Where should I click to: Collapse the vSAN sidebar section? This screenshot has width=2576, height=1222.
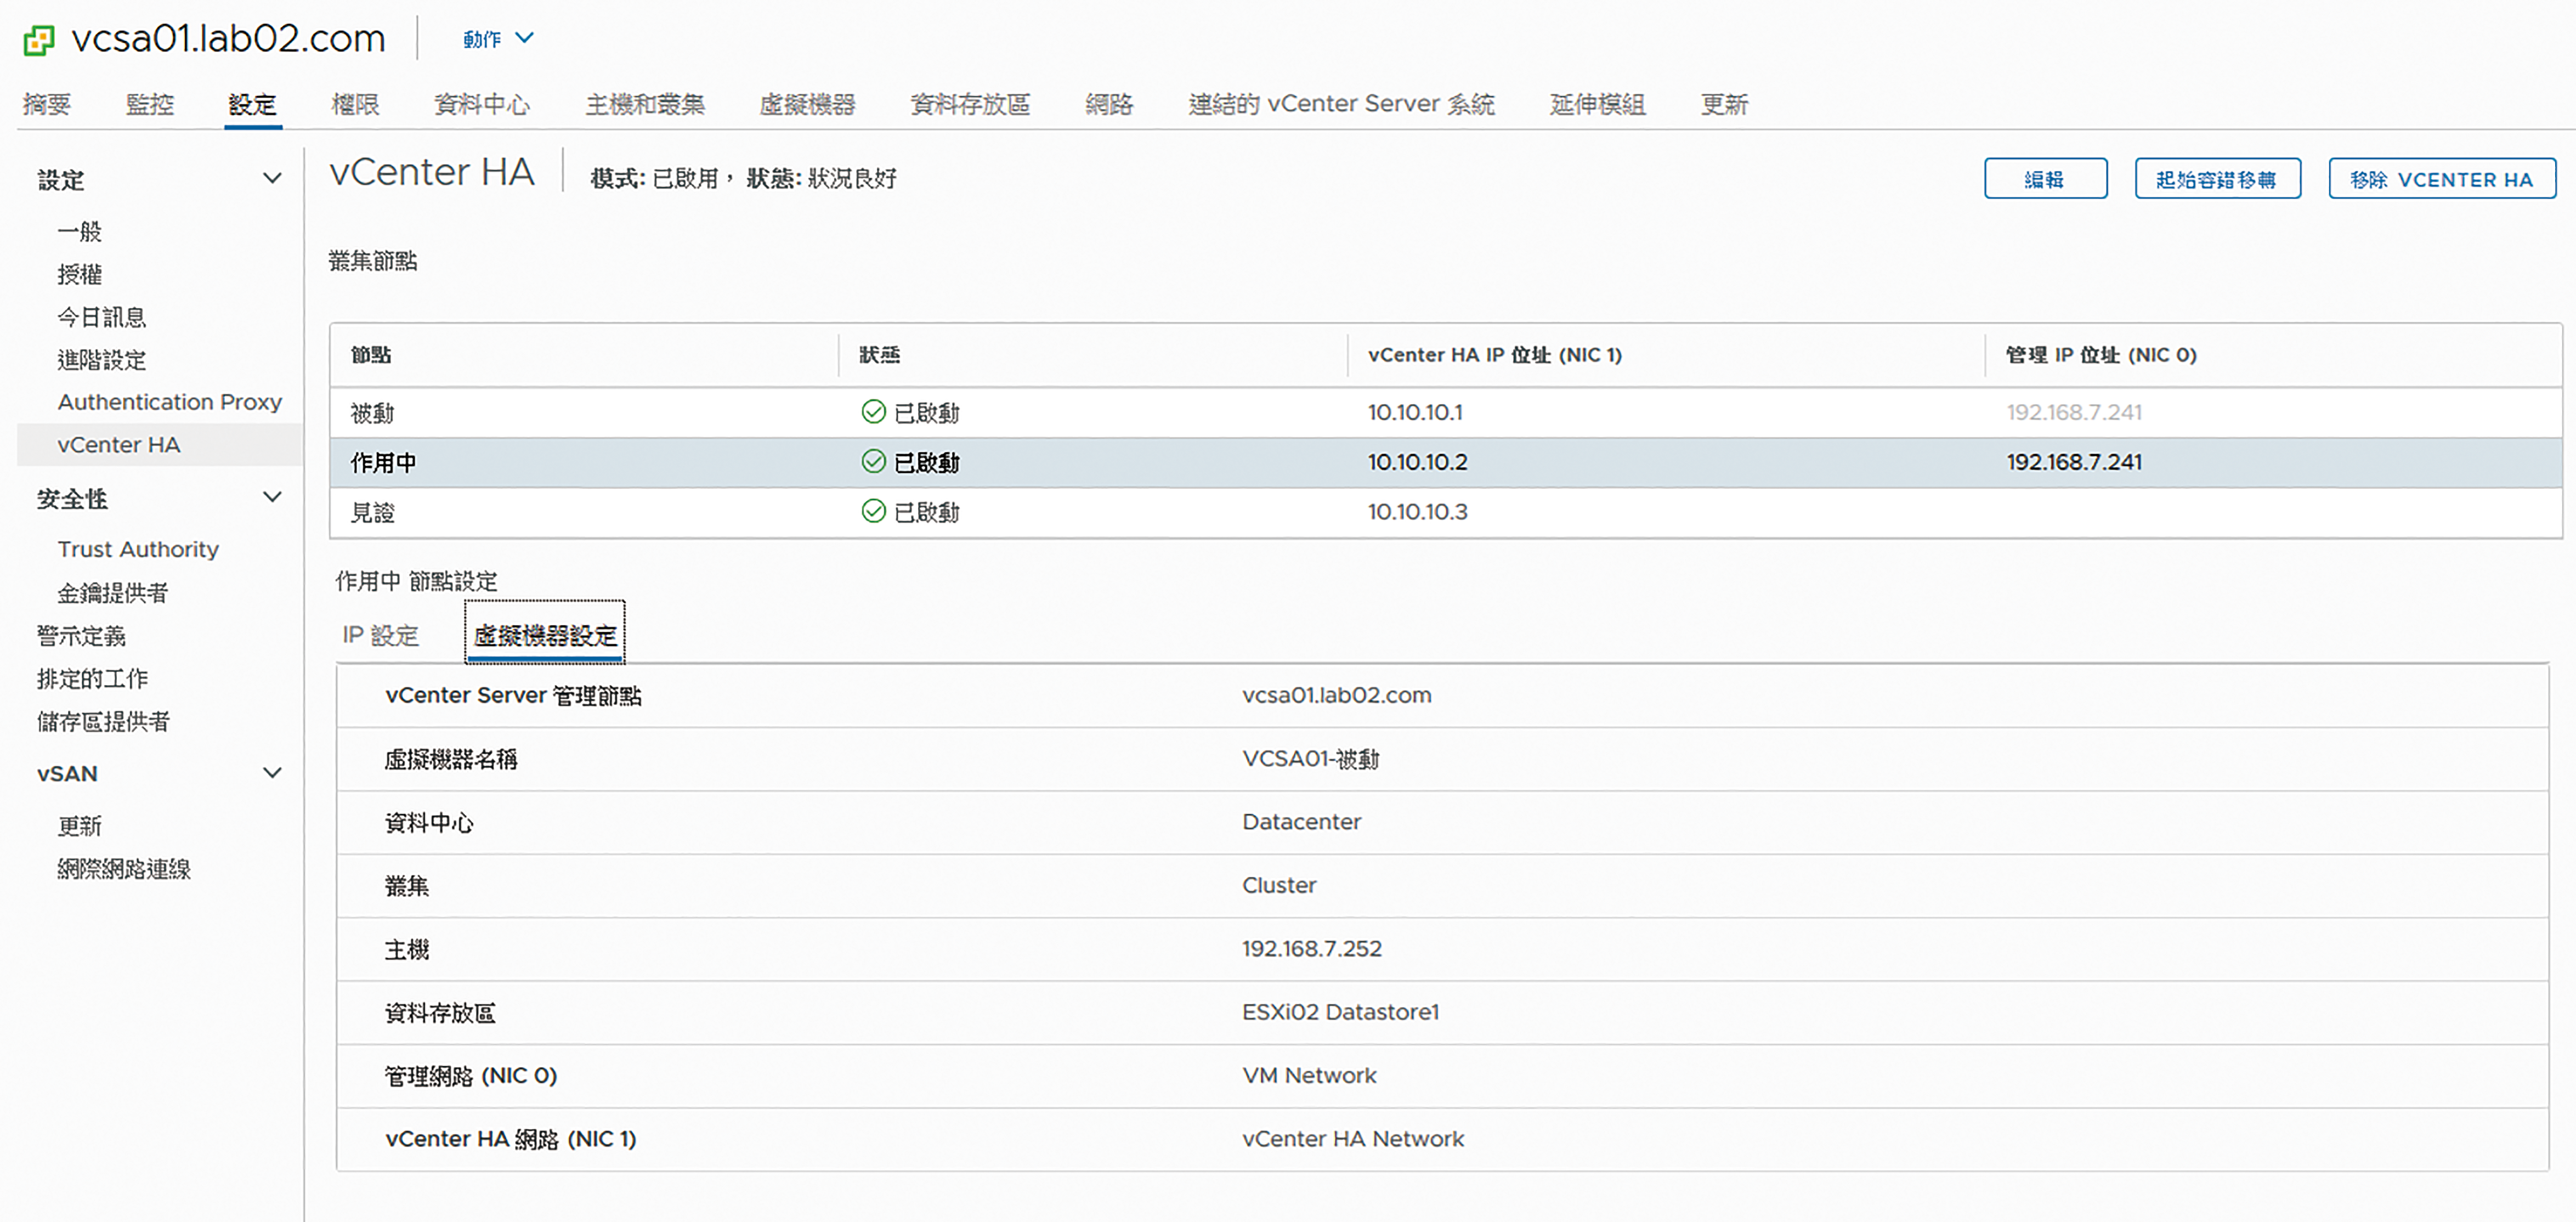coord(272,773)
